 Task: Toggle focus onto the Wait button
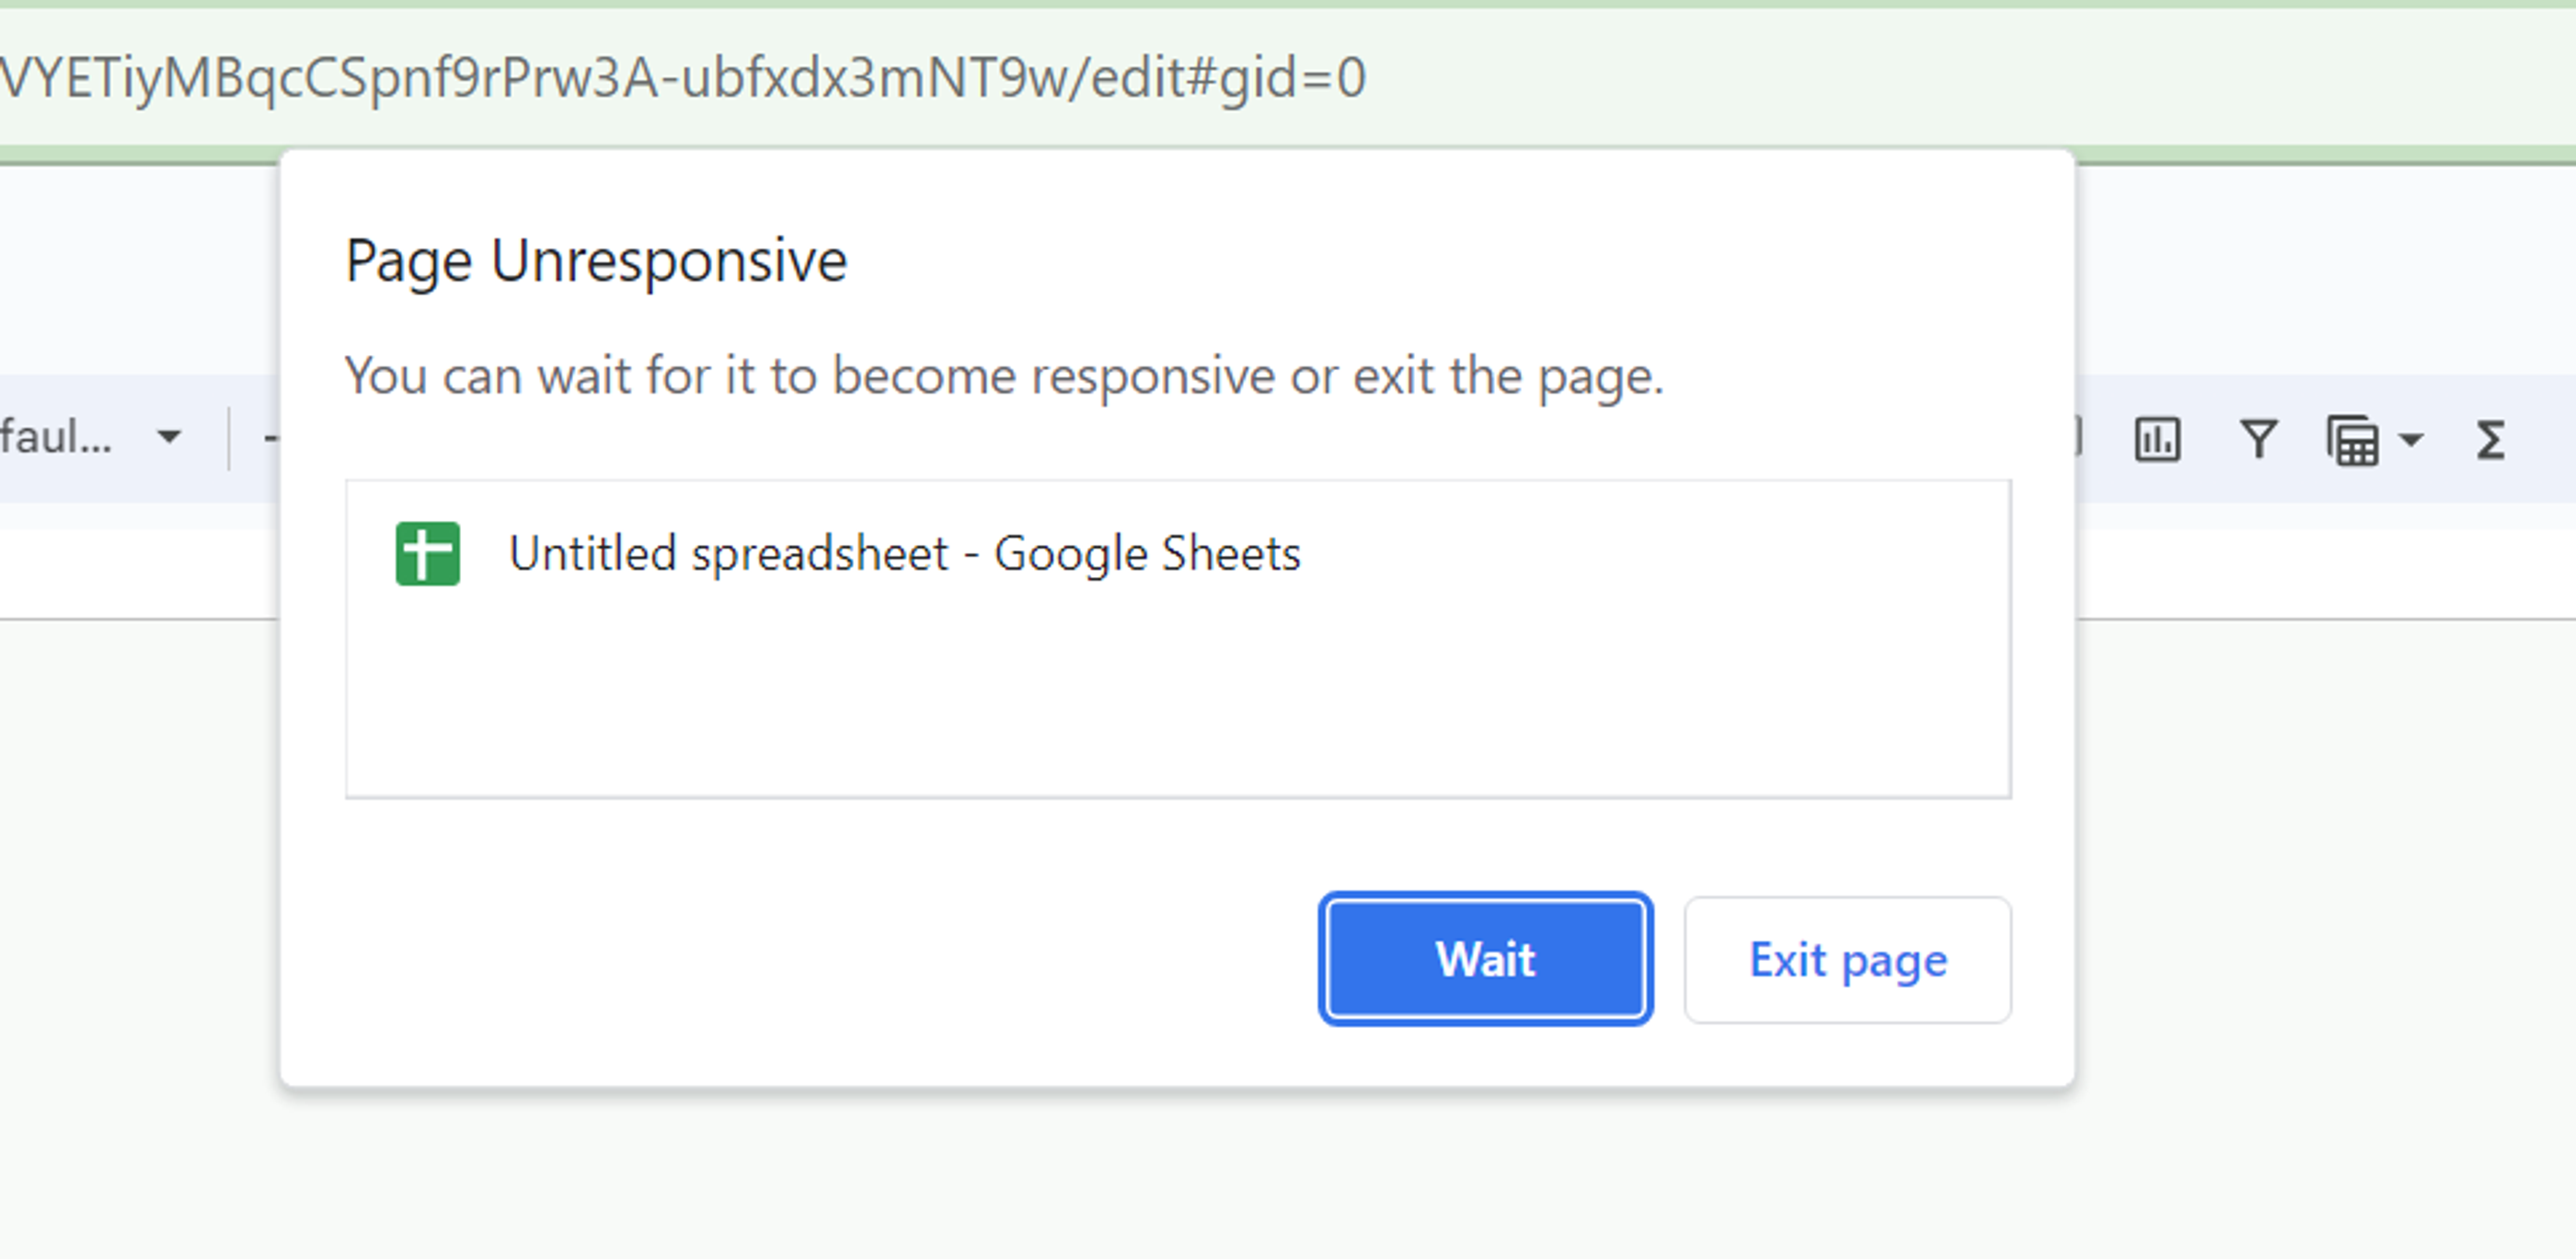click(x=1485, y=959)
